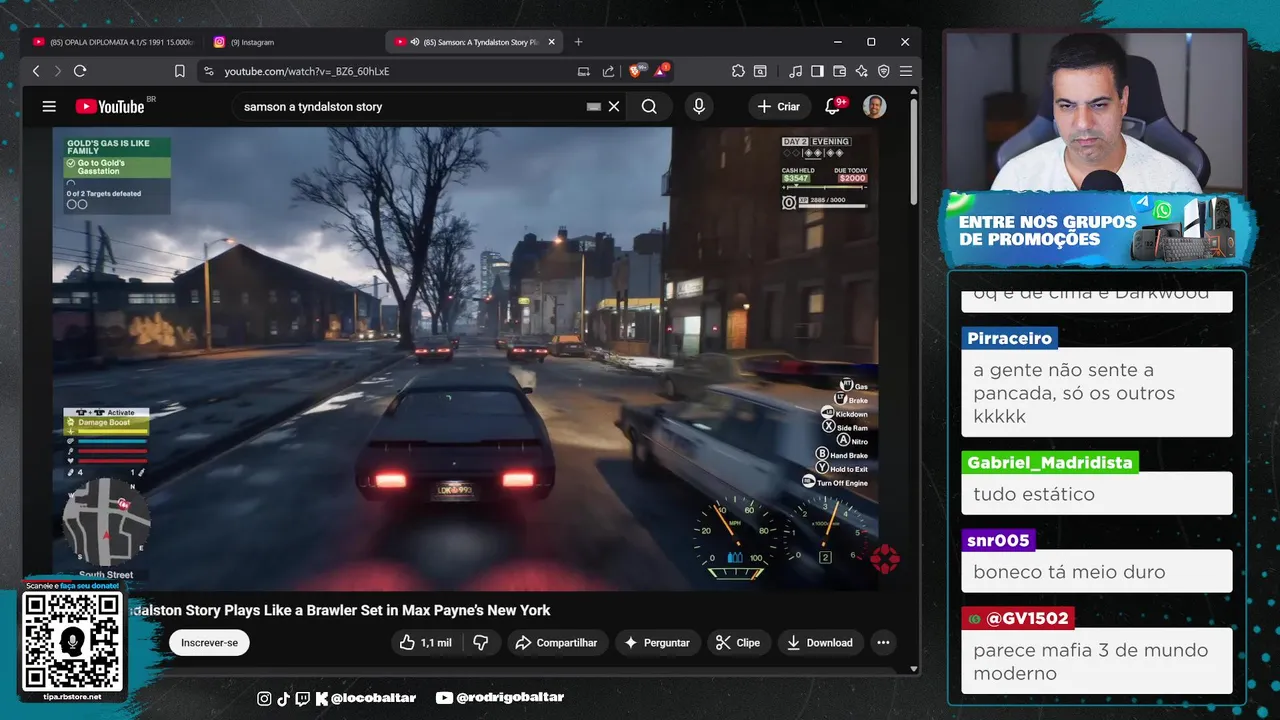Image resolution: width=1280 pixels, height=720 pixels.
Task: Bookmark this page in Brave
Action: coord(180,71)
